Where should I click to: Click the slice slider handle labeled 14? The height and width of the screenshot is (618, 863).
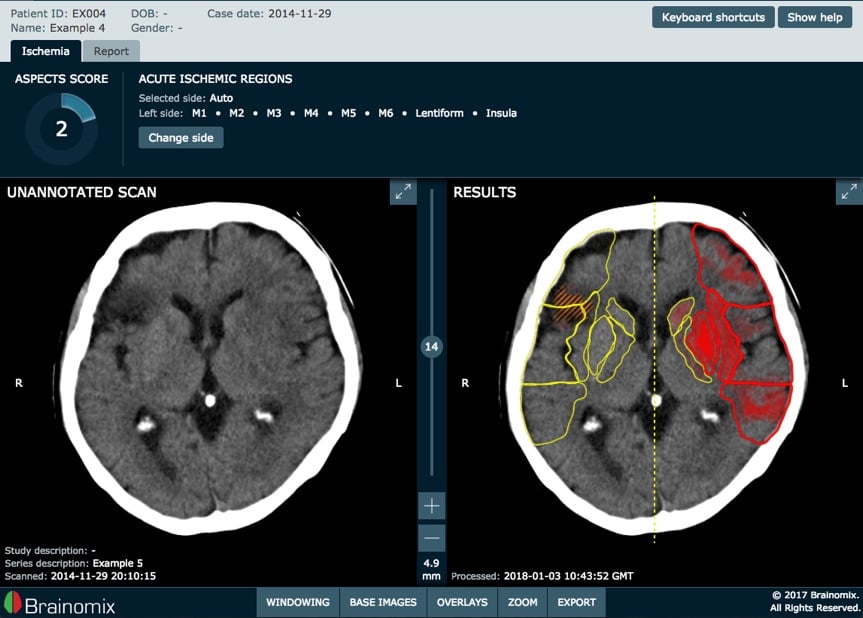(x=431, y=347)
